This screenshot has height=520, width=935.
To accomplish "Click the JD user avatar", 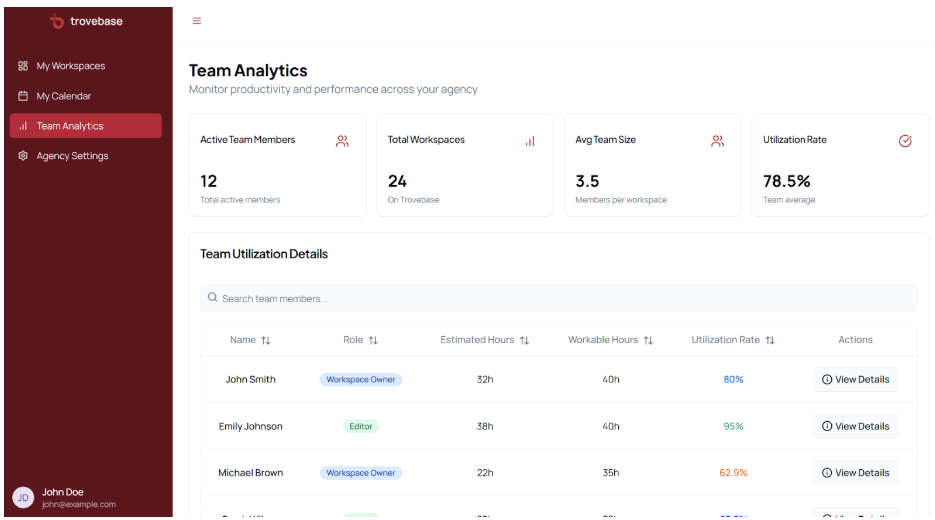I will pos(23,497).
